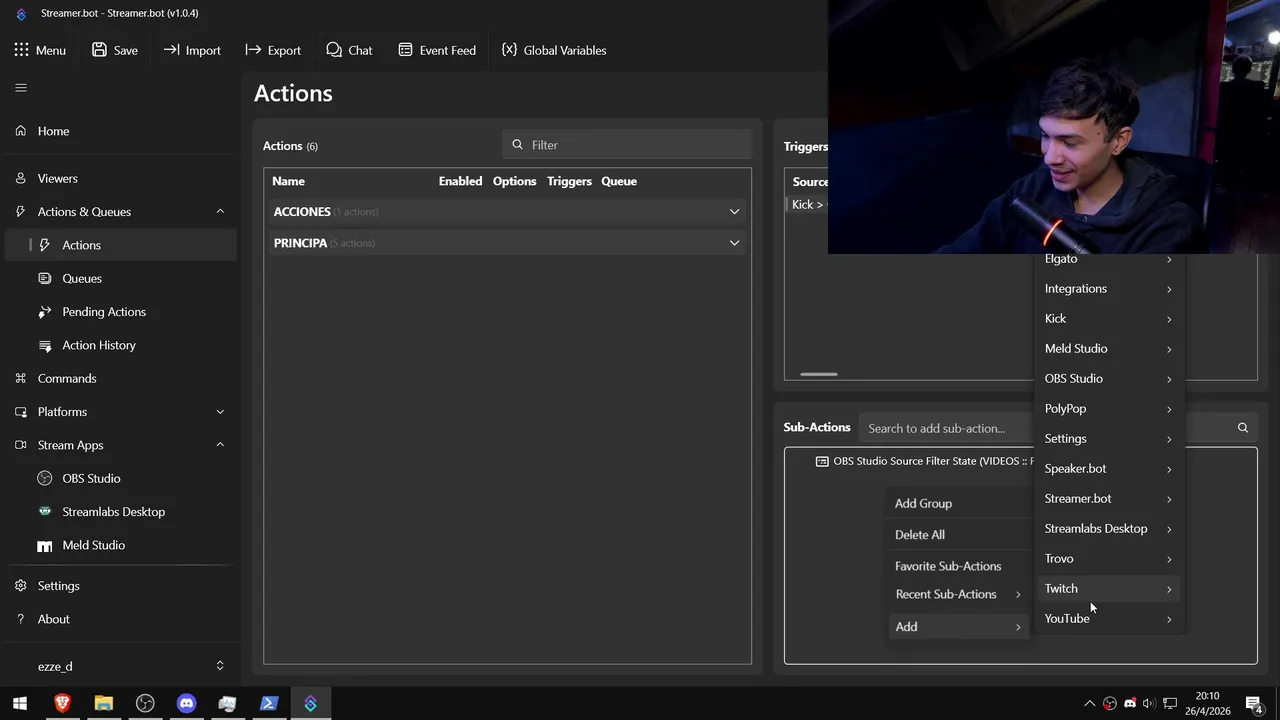This screenshot has height=720, width=1280.
Task: Expand the Trovo submenu
Action: click(1108, 558)
